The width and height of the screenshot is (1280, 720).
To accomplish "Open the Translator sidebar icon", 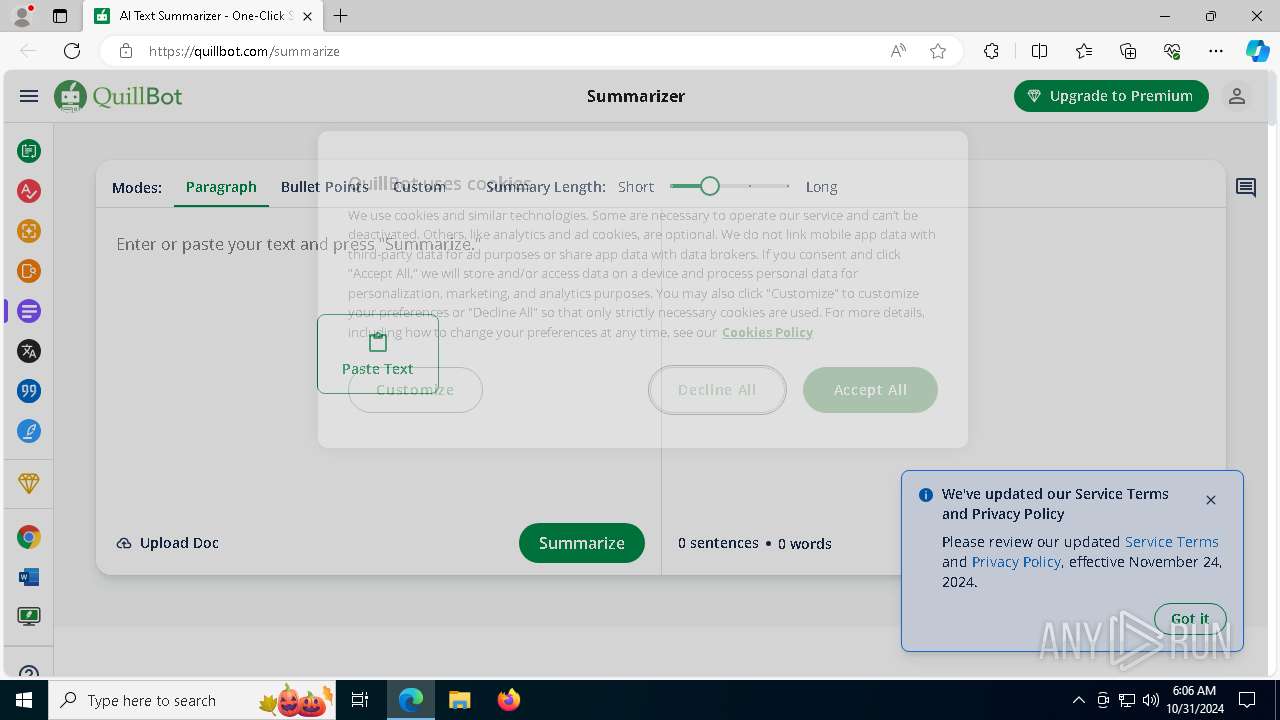I will click(x=29, y=351).
